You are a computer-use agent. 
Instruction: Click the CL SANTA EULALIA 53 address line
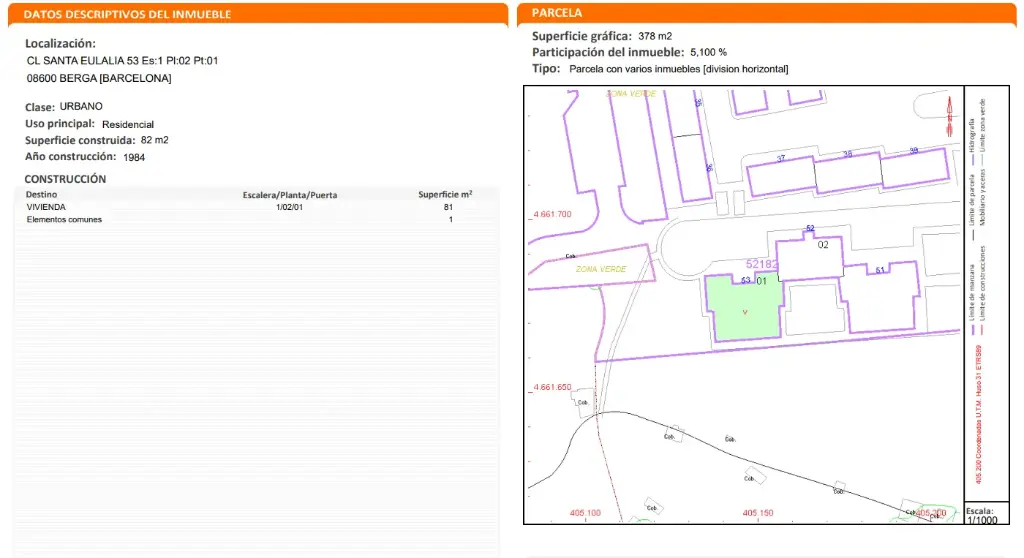pyautogui.click(x=122, y=61)
